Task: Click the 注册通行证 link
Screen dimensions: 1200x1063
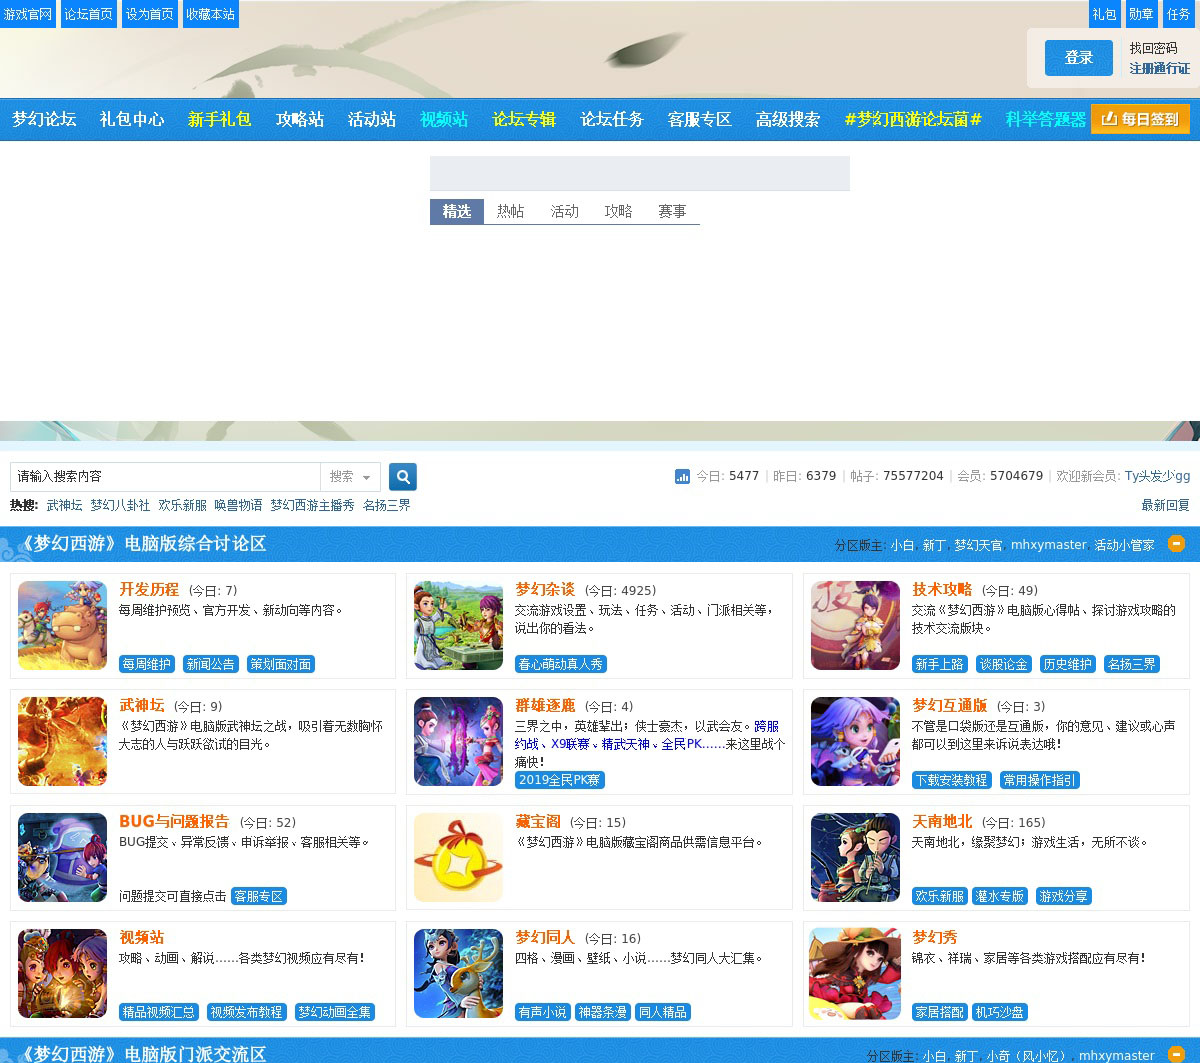Action: click(1160, 68)
